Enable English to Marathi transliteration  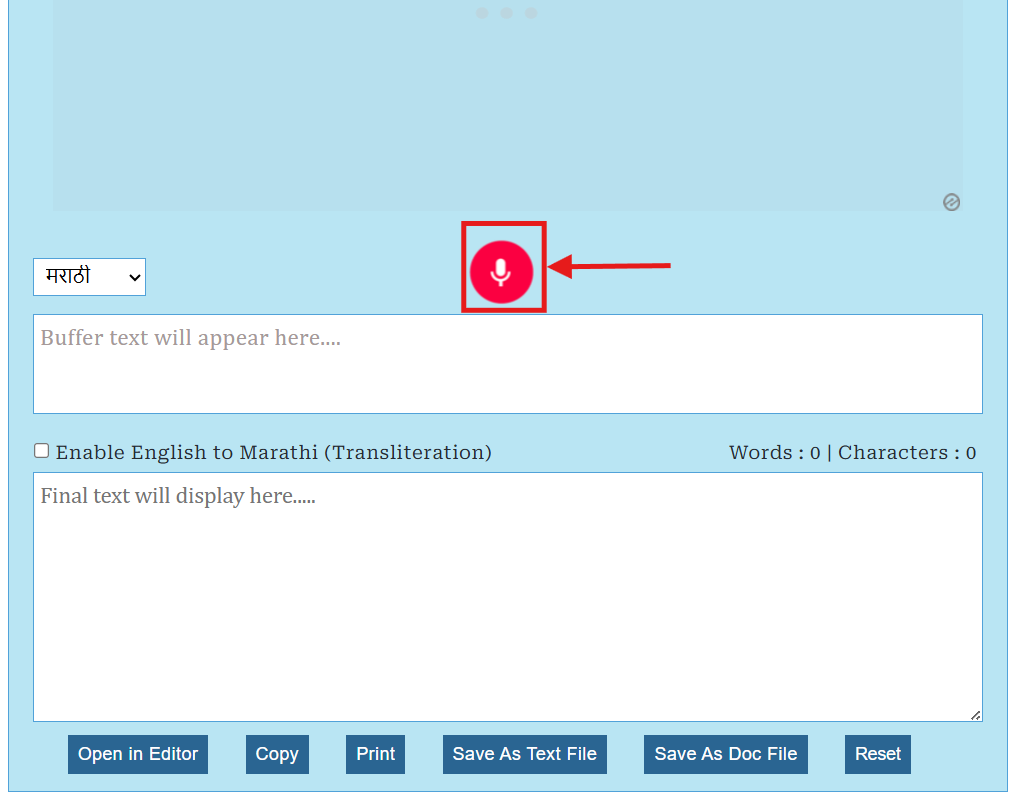pos(41,450)
